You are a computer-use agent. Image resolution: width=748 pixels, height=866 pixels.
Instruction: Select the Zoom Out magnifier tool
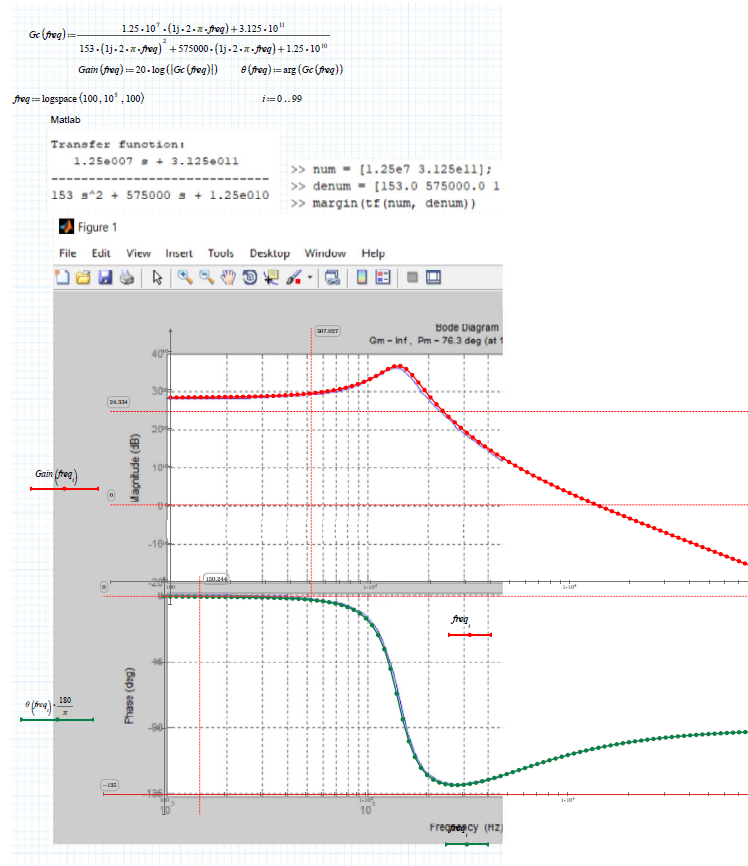click(207, 277)
